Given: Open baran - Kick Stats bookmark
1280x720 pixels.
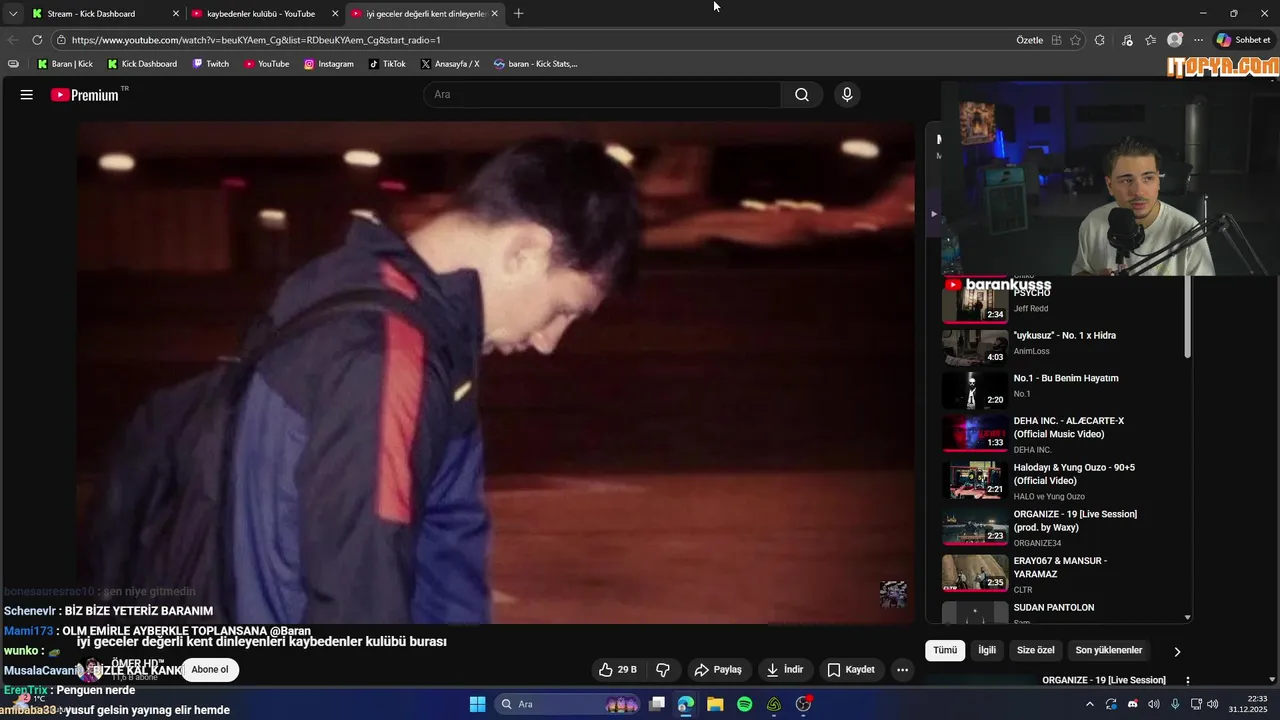Looking at the screenshot, I should point(535,64).
